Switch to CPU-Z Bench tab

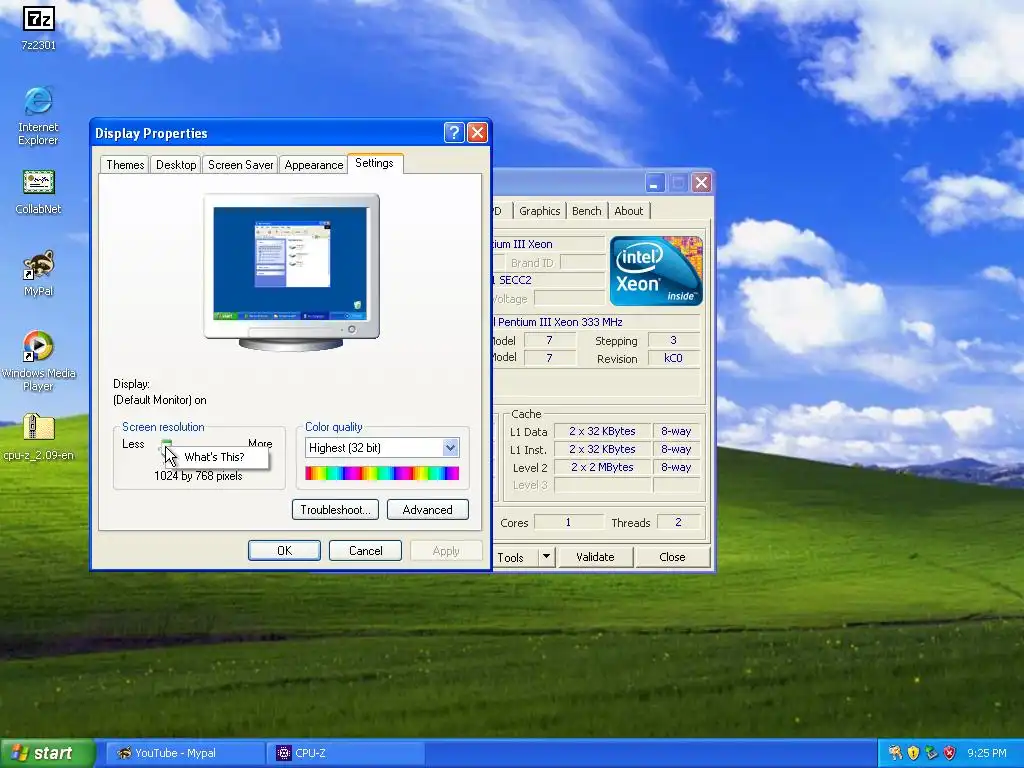click(586, 211)
